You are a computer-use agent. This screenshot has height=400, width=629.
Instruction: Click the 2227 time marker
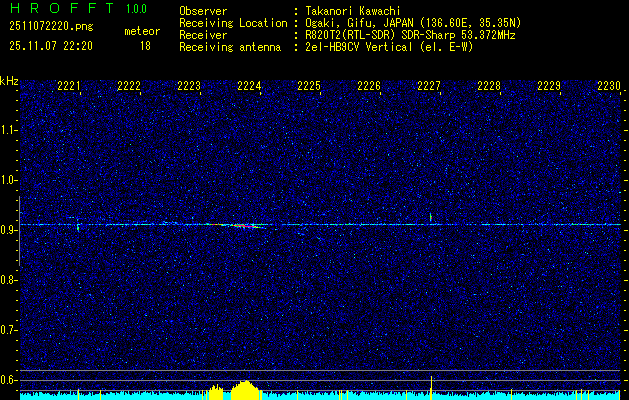429,85
